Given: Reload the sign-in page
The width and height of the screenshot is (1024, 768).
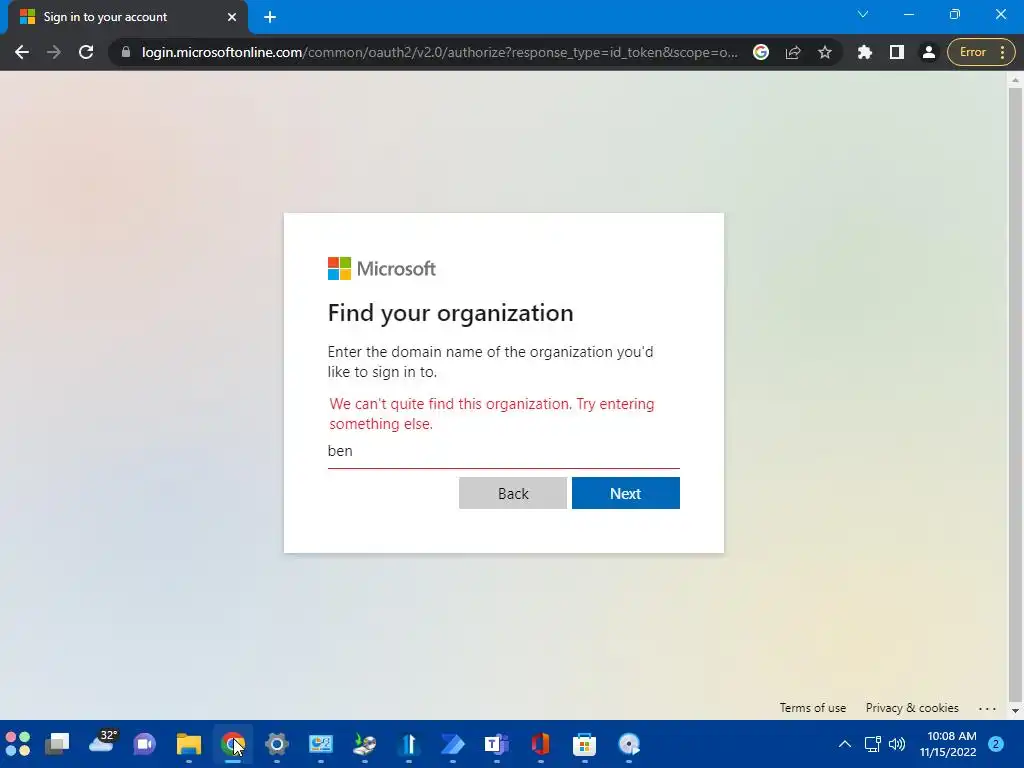Looking at the screenshot, I should click(86, 52).
